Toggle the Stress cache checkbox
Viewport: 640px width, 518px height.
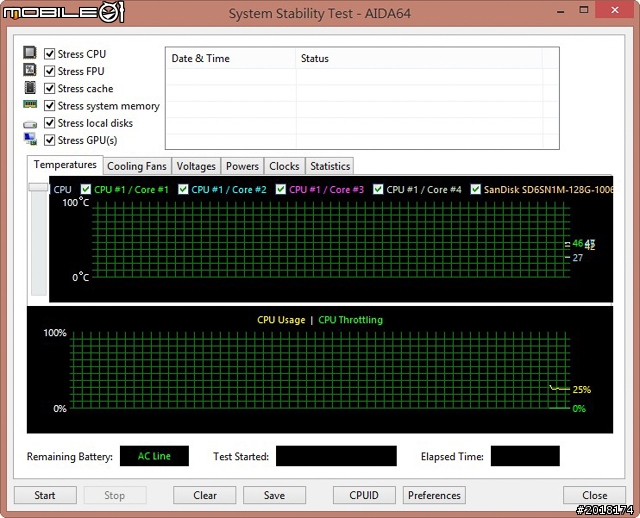49,88
